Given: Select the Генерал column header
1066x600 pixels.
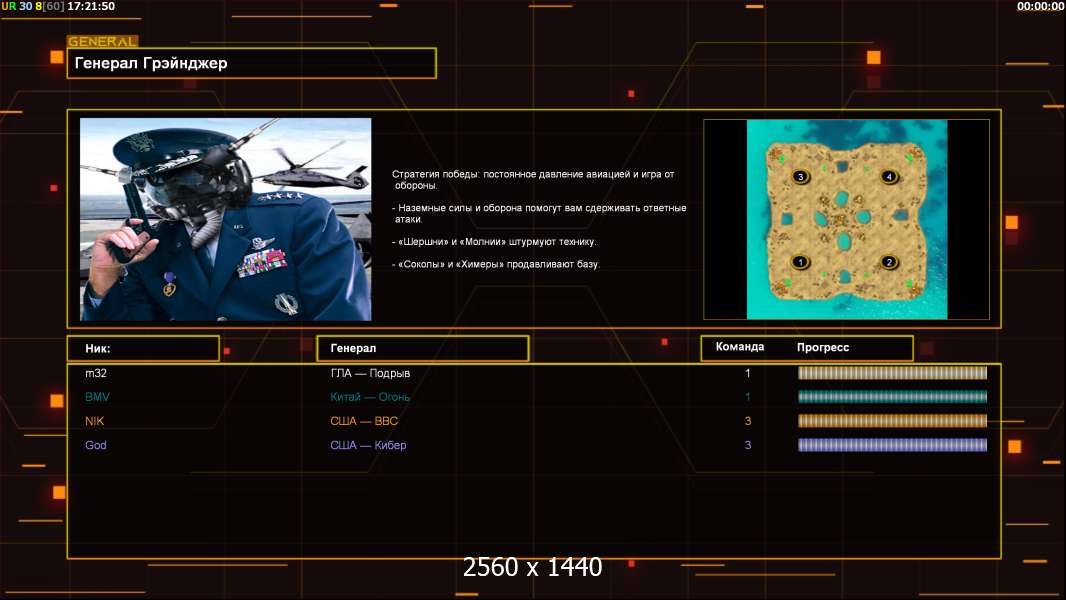Looking at the screenshot, I should [x=421, y=348].
